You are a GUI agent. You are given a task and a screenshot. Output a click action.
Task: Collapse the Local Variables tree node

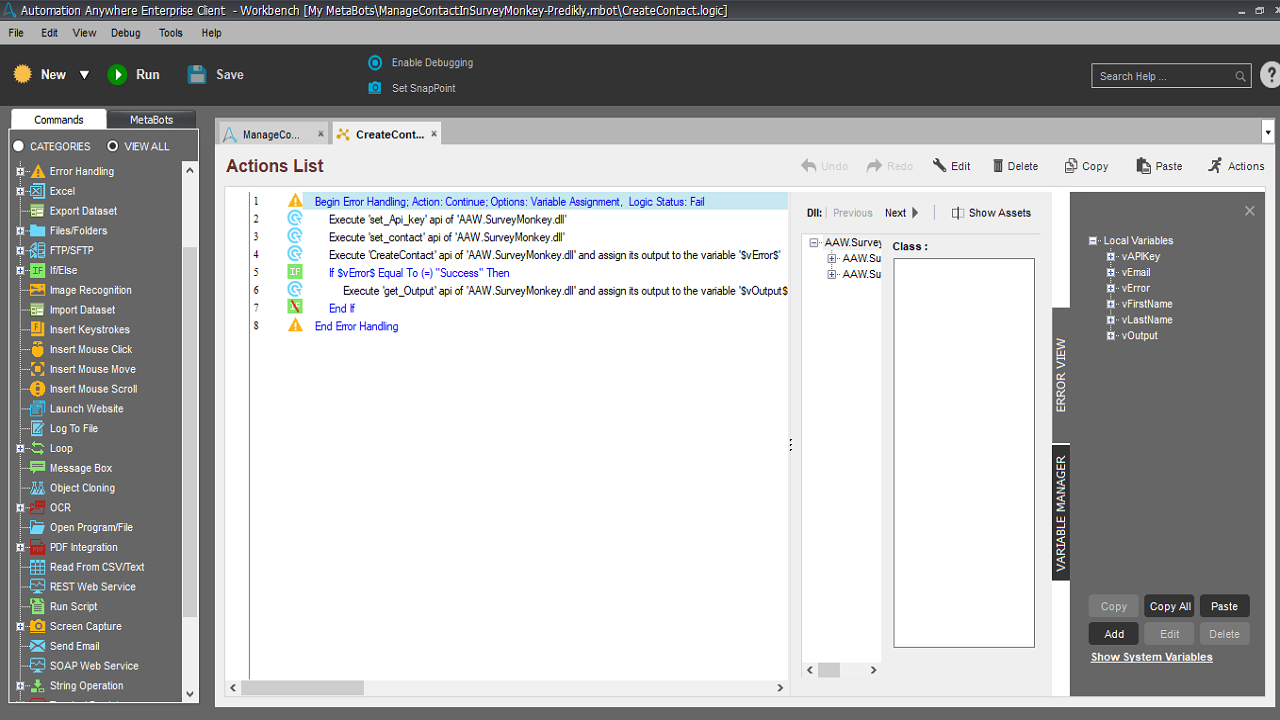[x=1094, y=241]
